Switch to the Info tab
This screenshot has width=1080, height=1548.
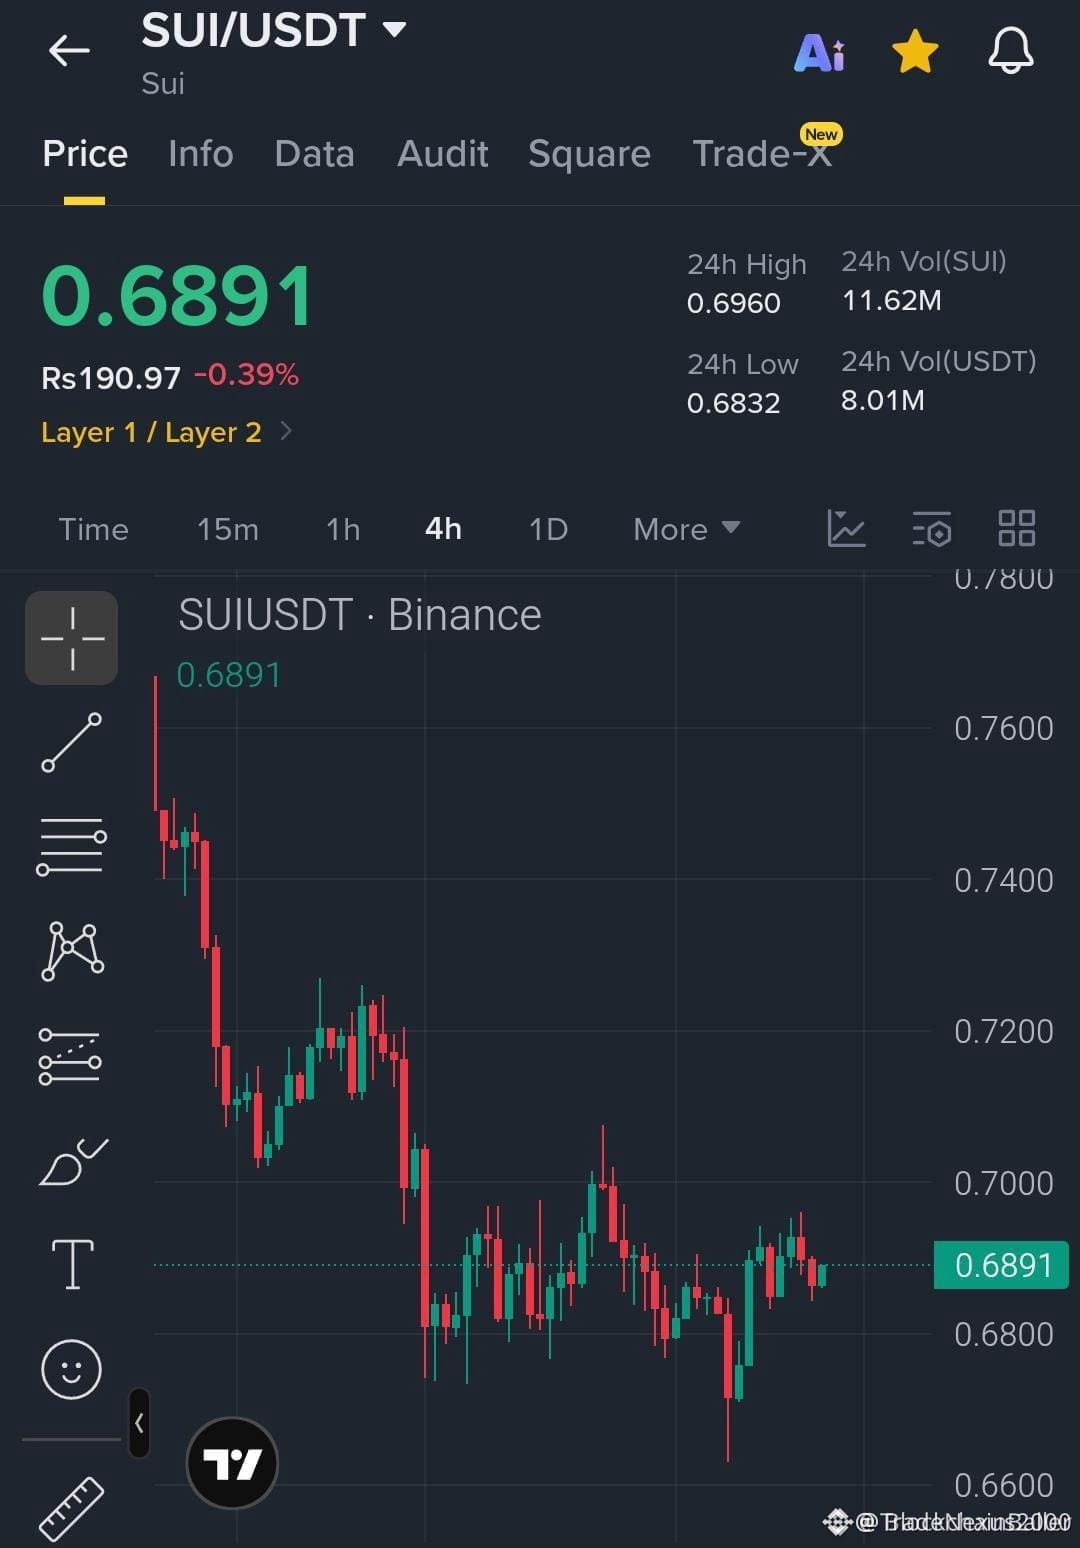click(201, 153)
